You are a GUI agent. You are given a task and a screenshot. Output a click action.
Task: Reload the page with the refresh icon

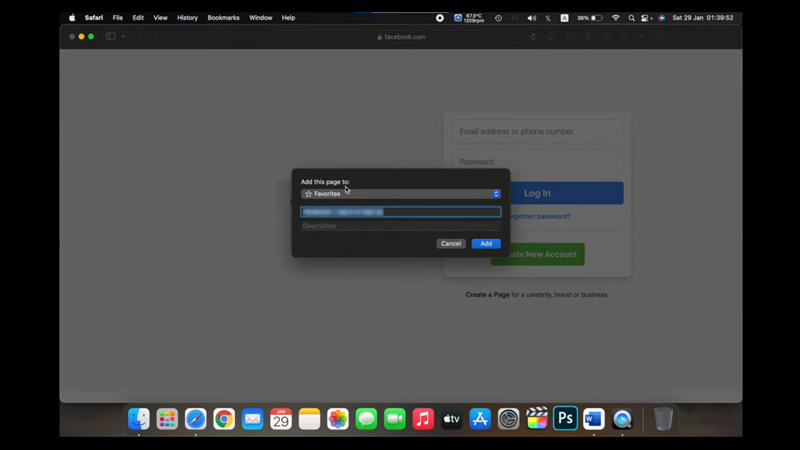click(x=533, y=37)
